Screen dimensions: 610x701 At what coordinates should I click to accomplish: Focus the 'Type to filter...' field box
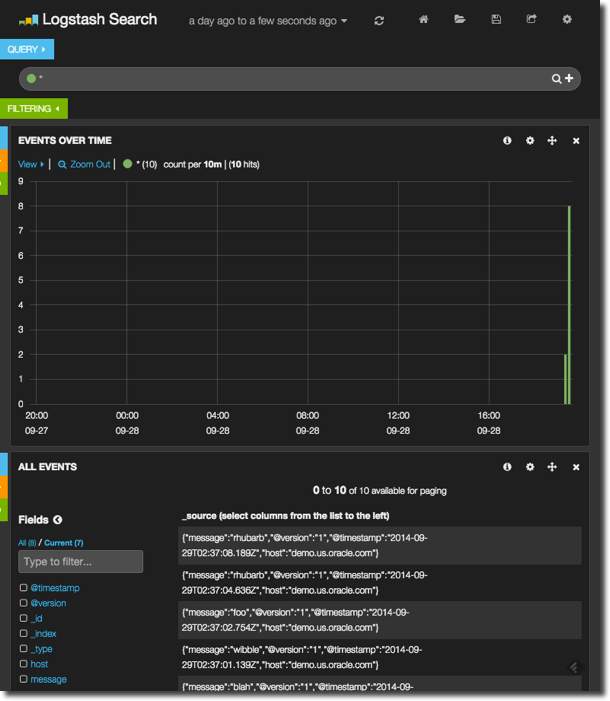[x=80, y=562]
